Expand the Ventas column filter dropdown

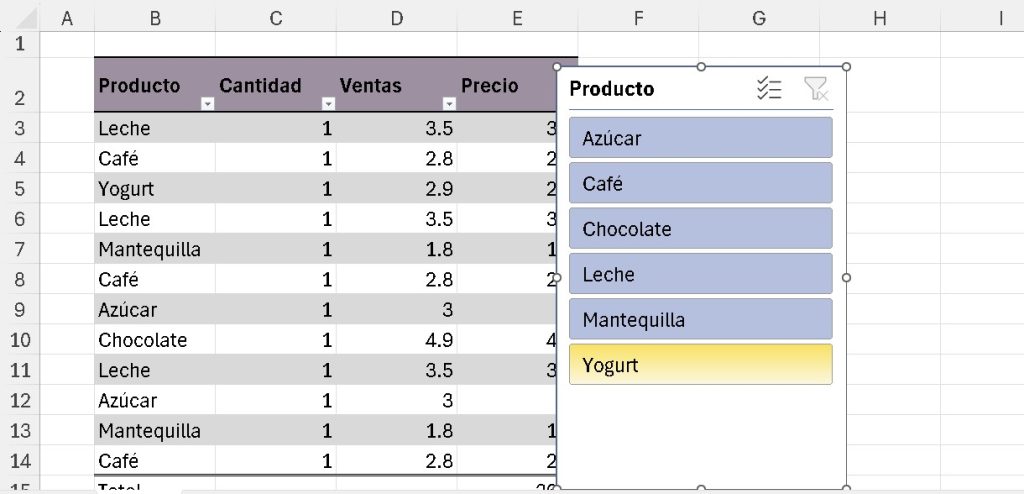click(449, 104)
